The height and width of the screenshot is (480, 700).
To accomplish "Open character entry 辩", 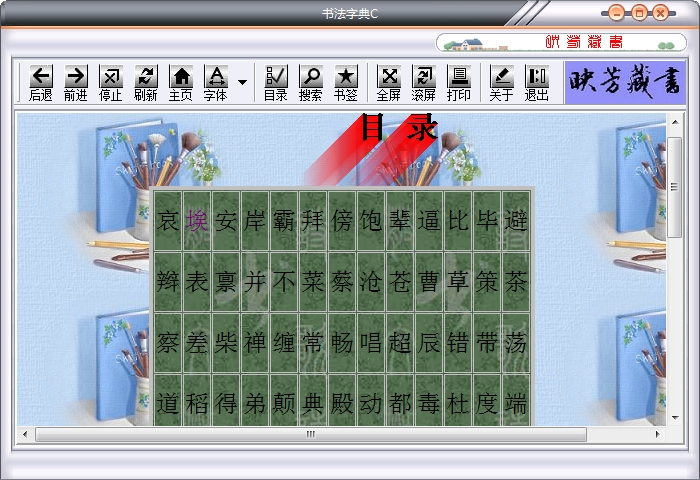I will pos(168,282).
